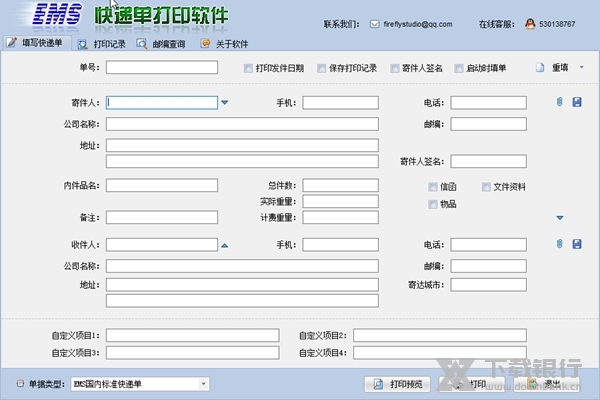The image size is (600, 400).
Task: Click the 打印预览 button
Action: 397,384
